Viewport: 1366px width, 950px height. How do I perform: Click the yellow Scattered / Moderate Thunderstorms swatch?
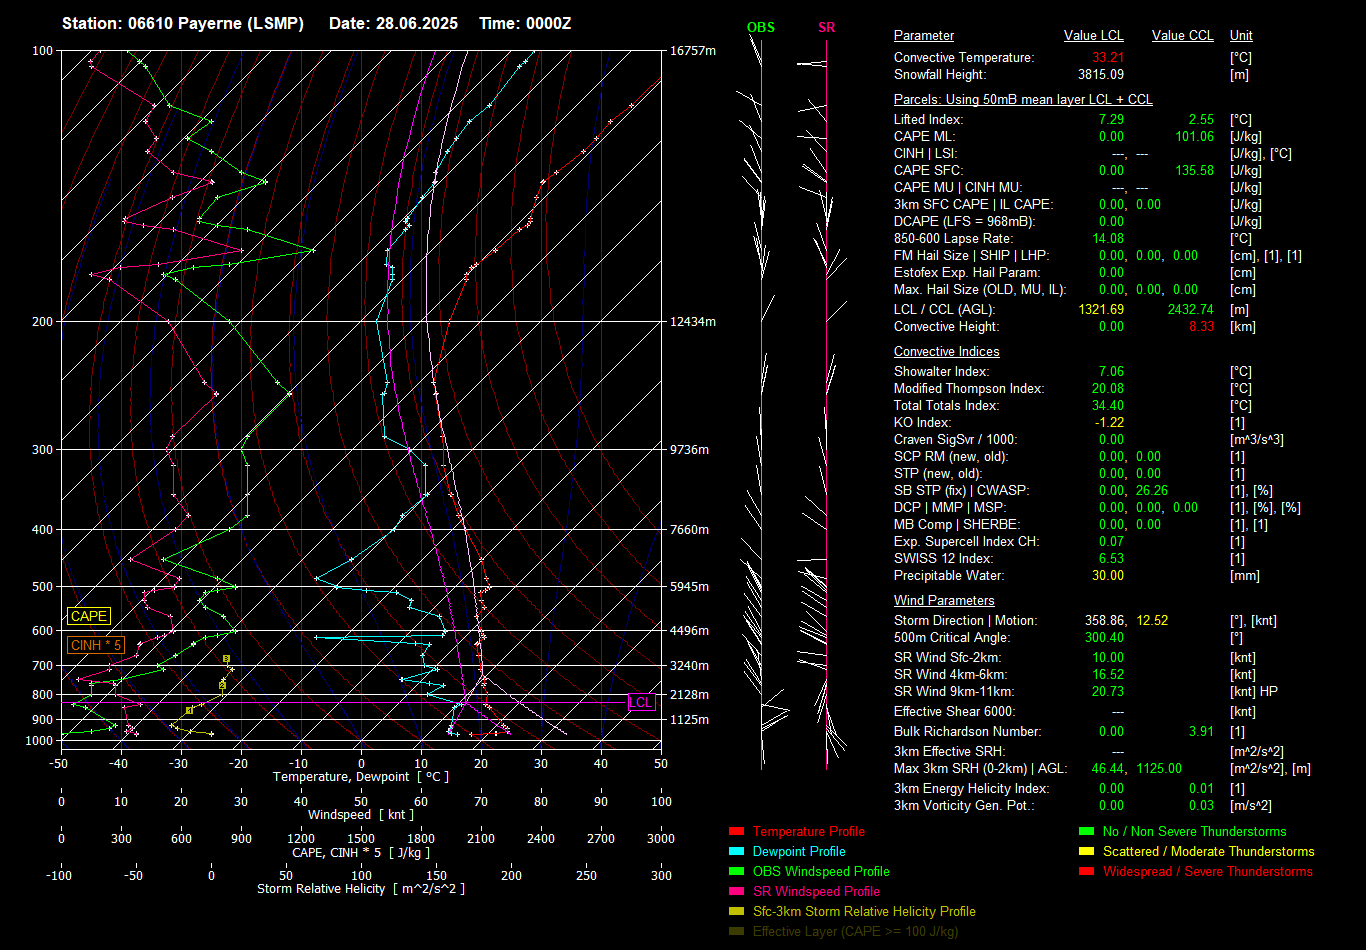1086,852
